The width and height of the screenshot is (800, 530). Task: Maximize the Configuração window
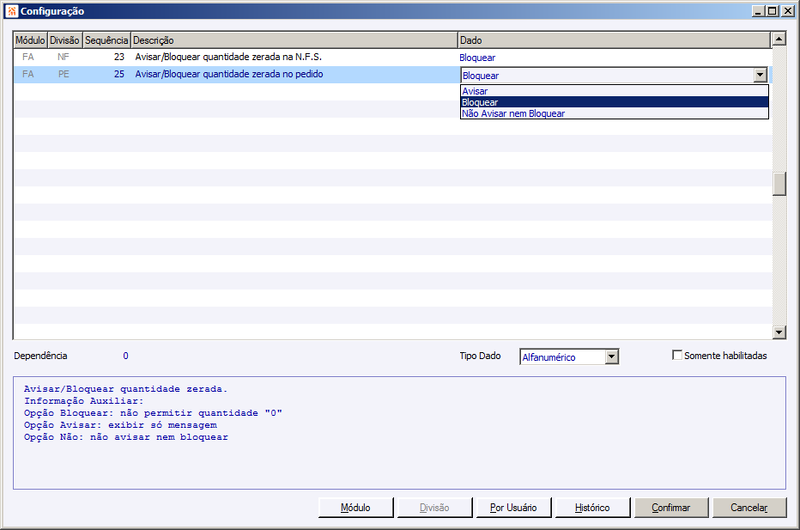click(772, 11)
